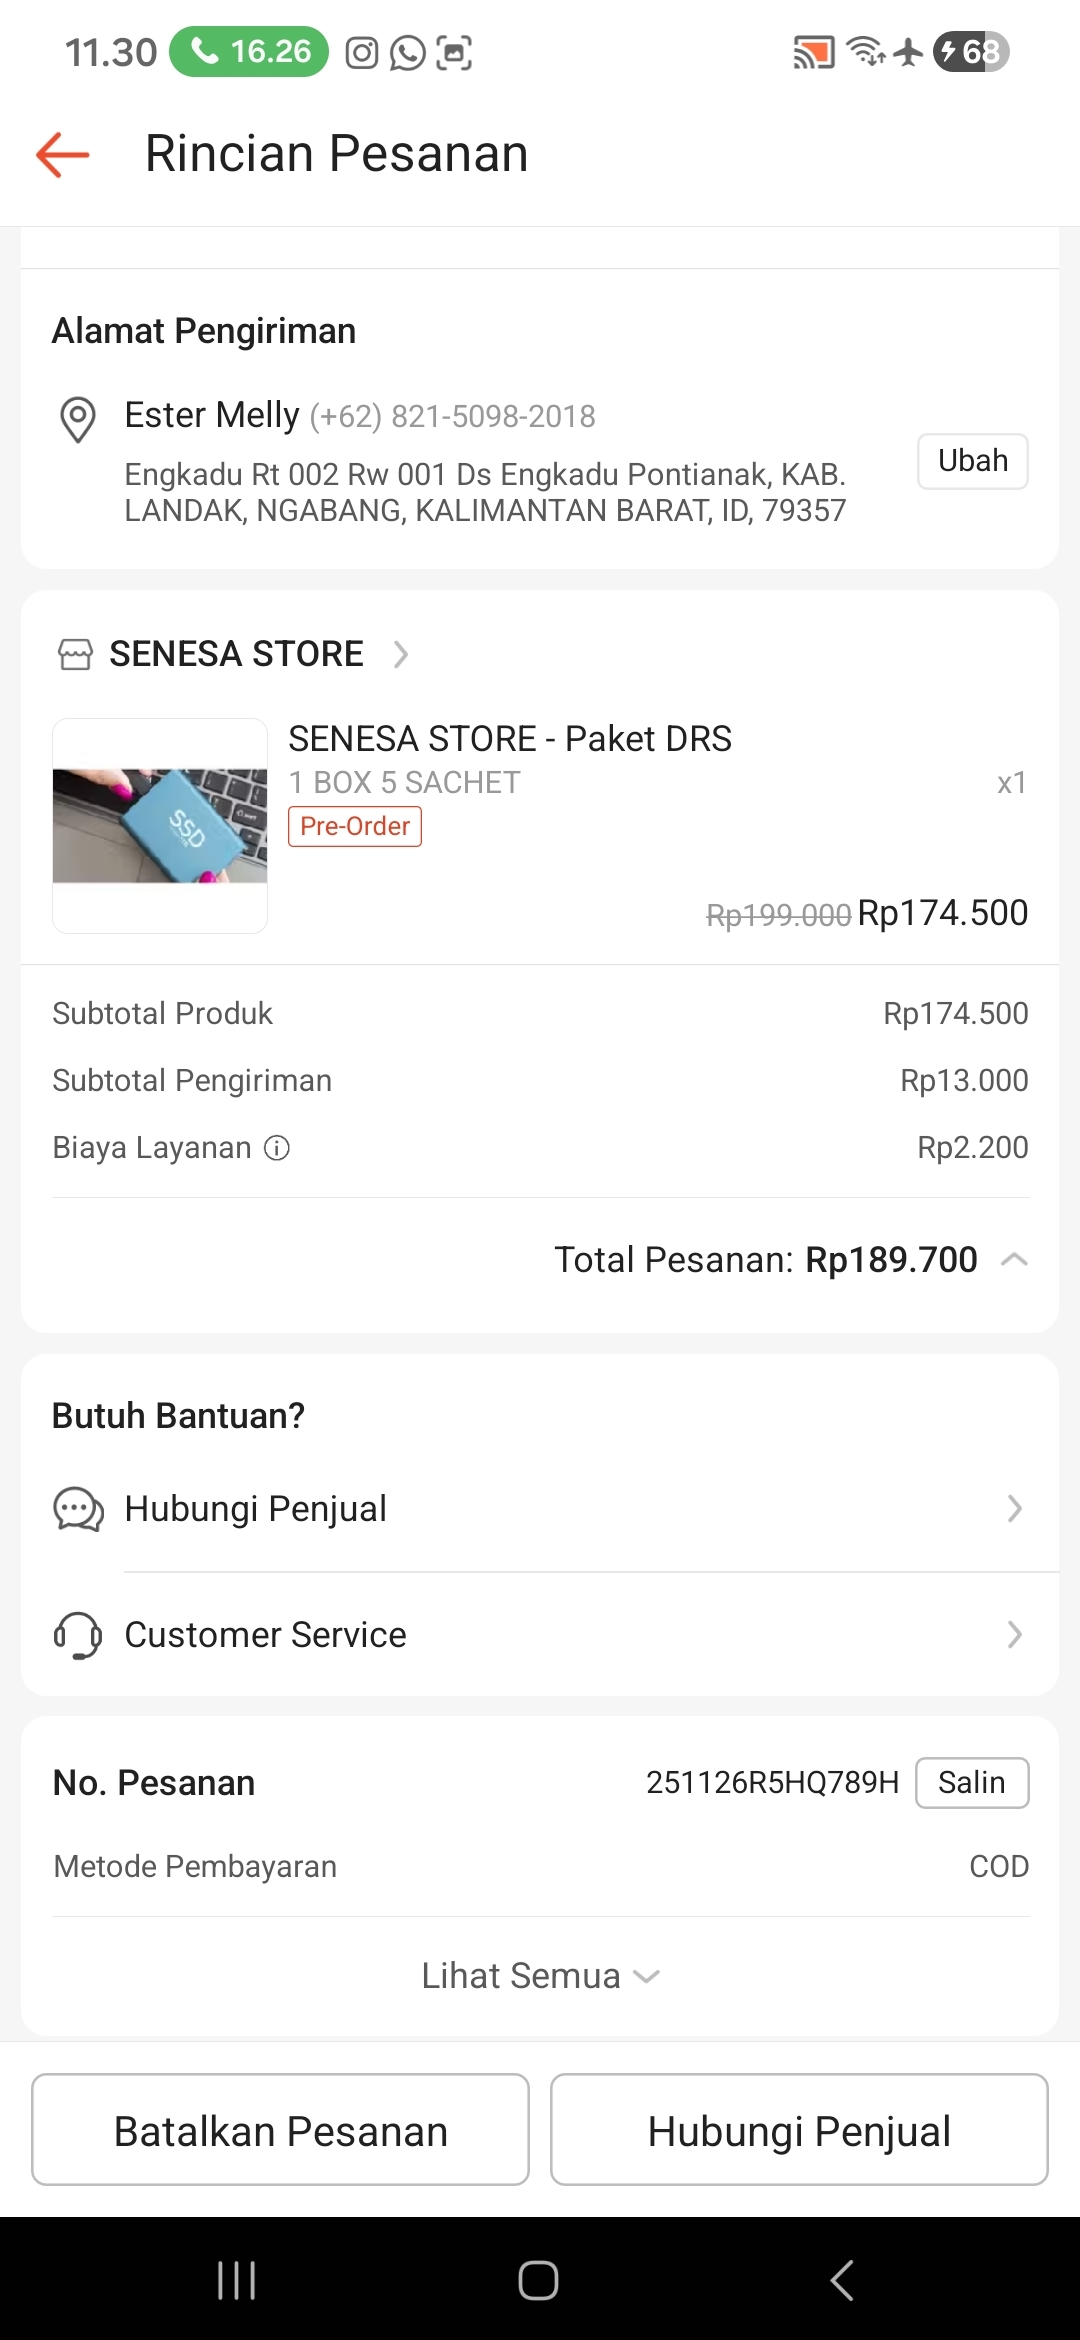Viewport: 1080px width, 2340px height.
Task: Tap the SENESA STORE shop icon
Action: 75,654
